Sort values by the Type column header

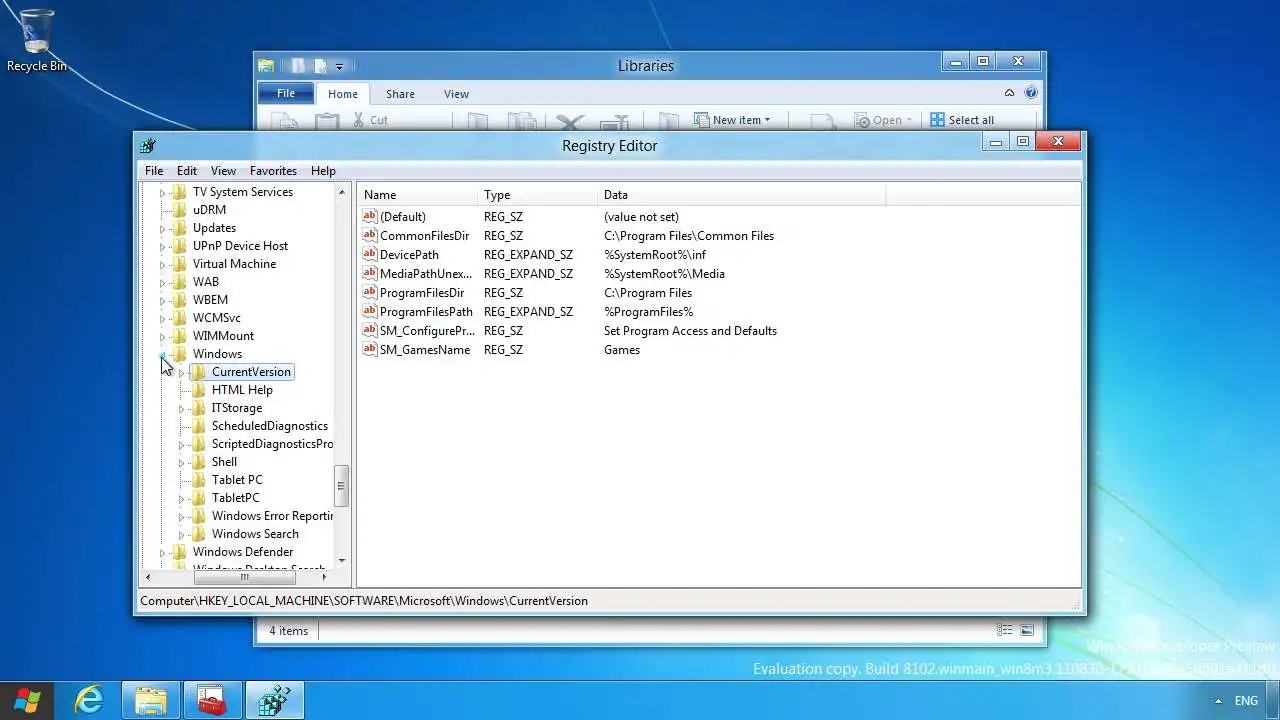[x=538, y=195]
